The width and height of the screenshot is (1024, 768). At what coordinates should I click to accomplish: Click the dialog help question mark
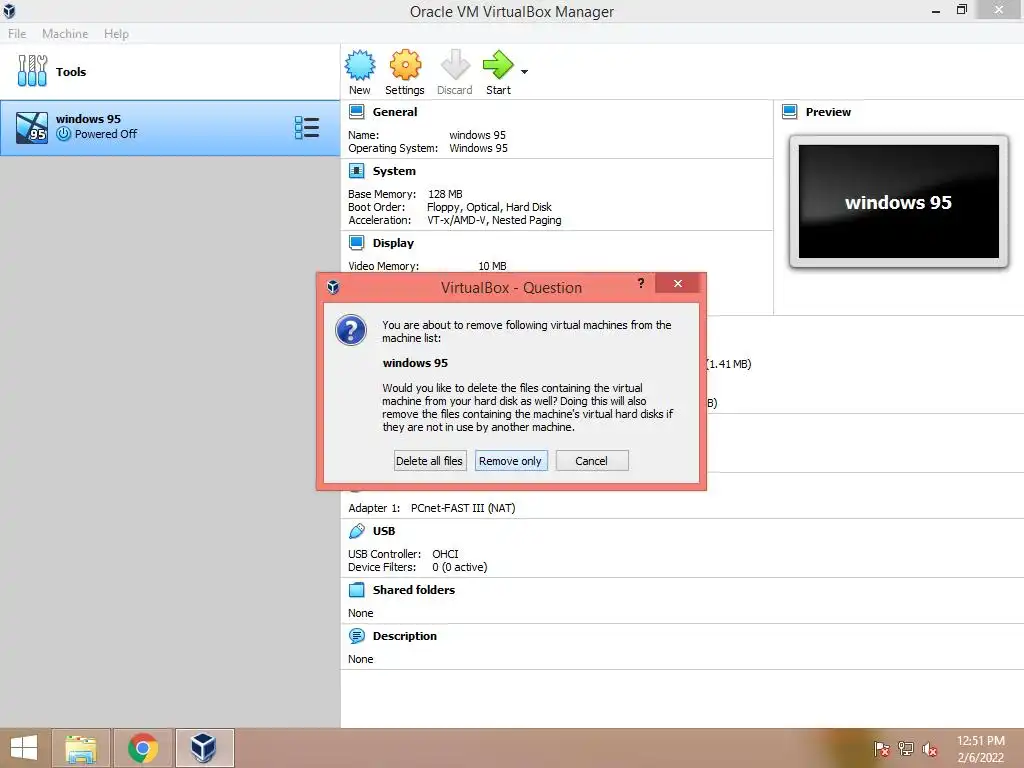click(641, 283)
